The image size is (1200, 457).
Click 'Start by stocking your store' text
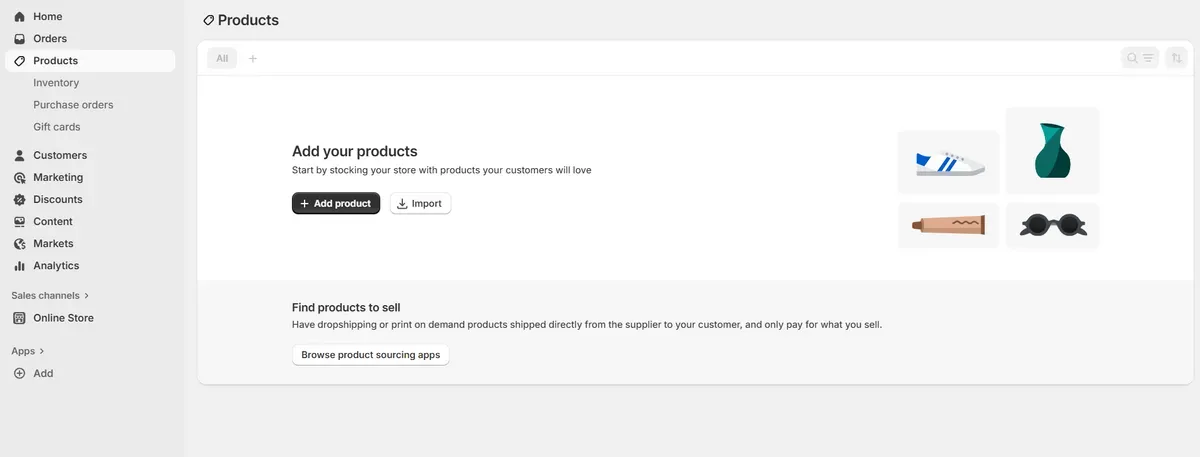[x=442, y=170]
